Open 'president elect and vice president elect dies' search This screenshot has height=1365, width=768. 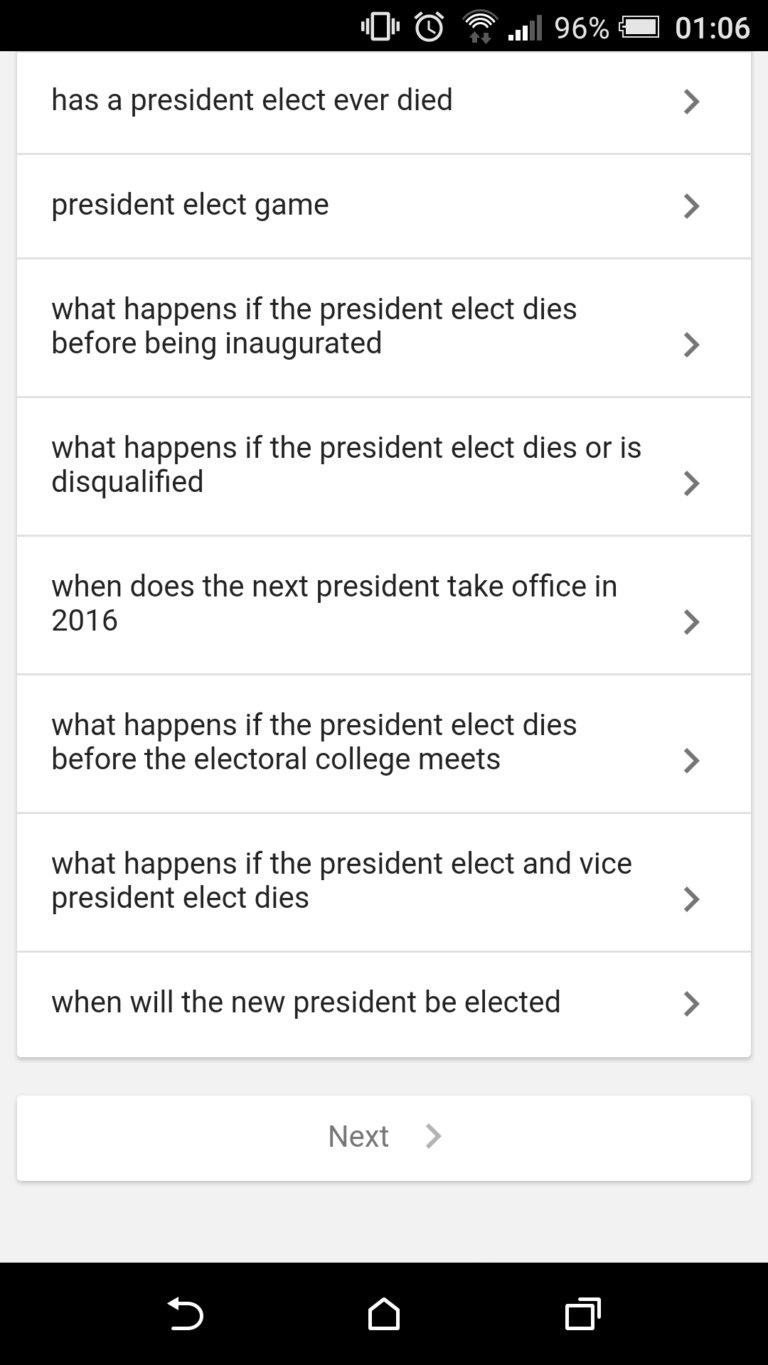click(341, 880)
